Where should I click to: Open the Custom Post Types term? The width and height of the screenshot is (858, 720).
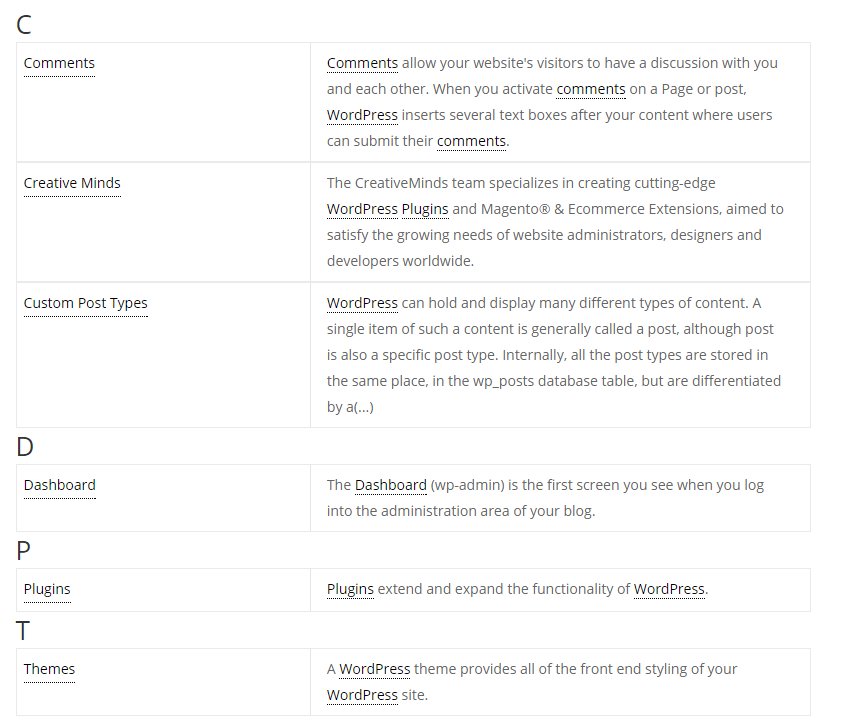coord(85,304)
